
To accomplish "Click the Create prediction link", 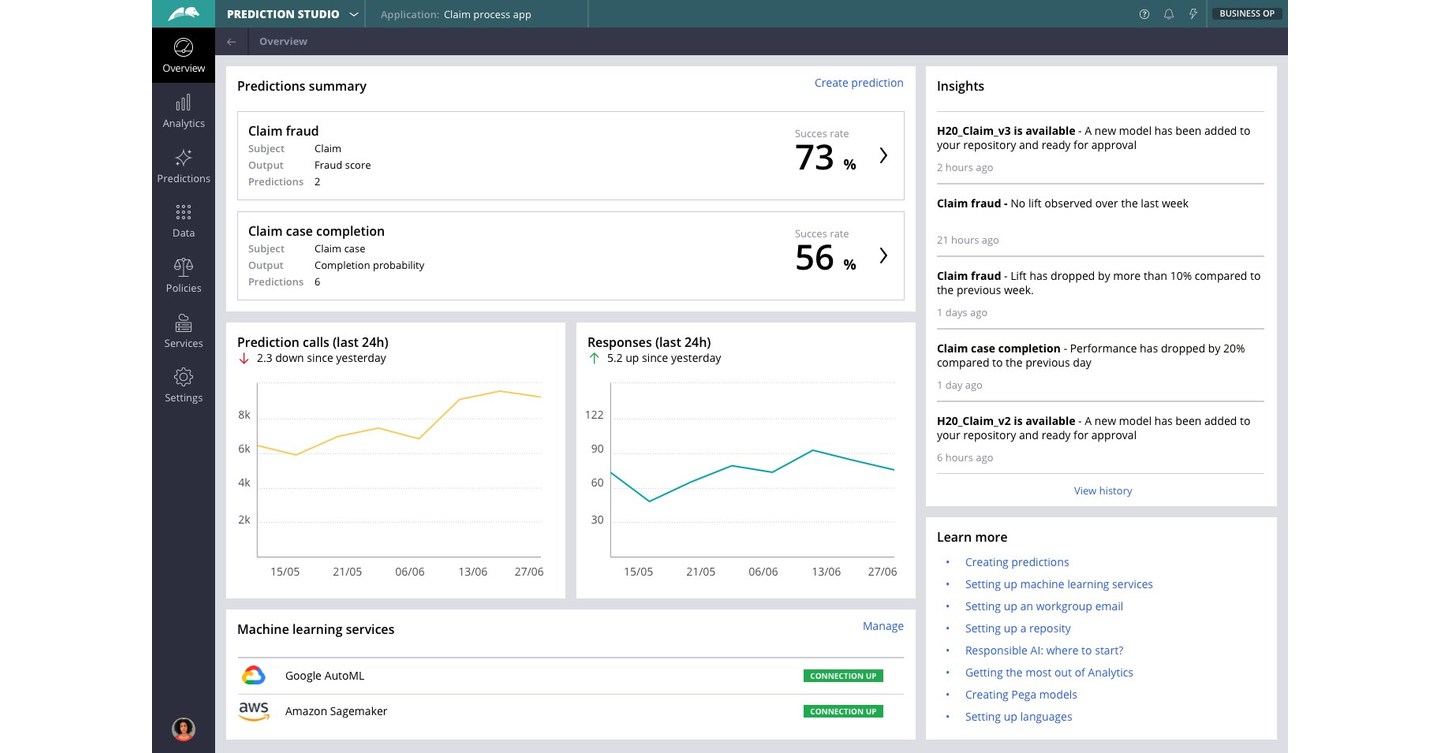I will click(858, 82).
